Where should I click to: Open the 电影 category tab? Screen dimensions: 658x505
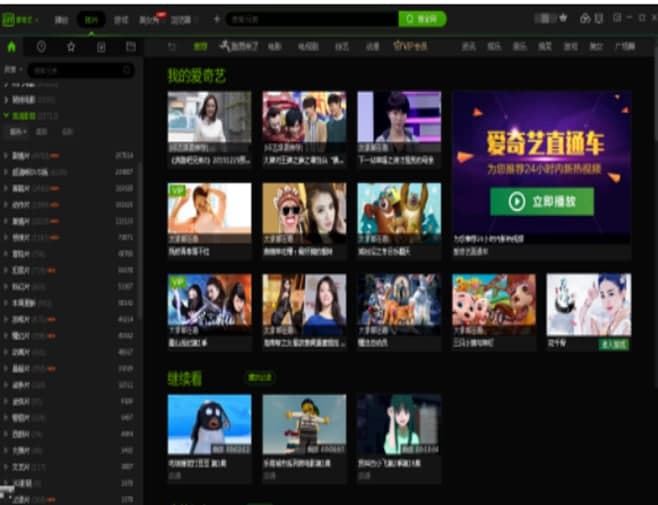274,47
